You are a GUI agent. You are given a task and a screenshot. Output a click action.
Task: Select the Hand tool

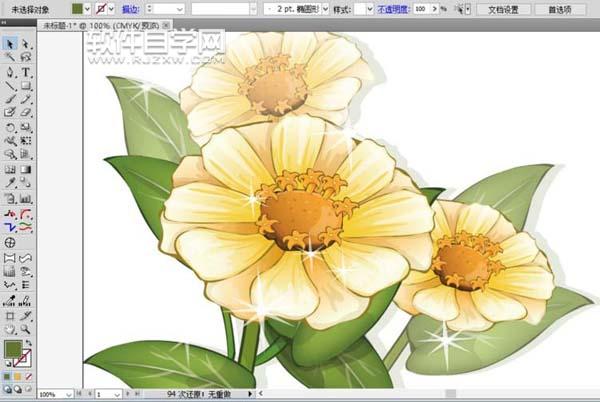tap(10, 328)
